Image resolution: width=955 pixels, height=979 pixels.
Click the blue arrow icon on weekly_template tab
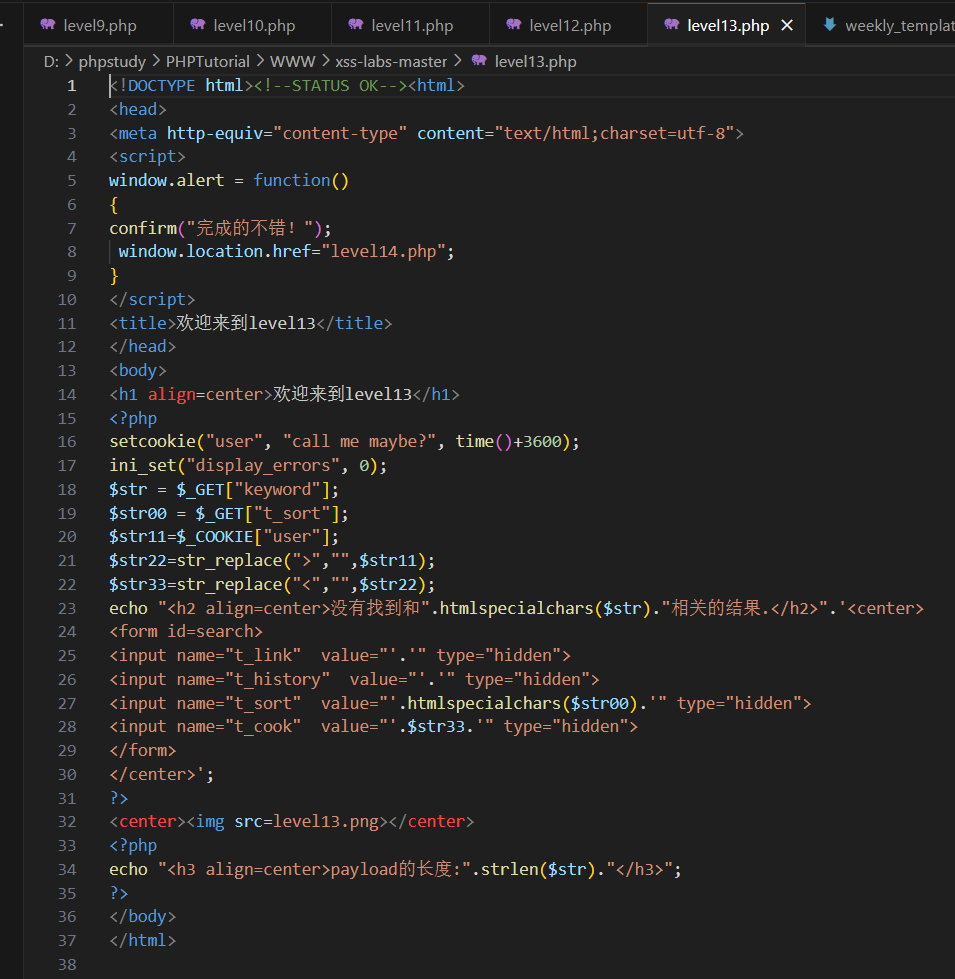click(830, 24)
